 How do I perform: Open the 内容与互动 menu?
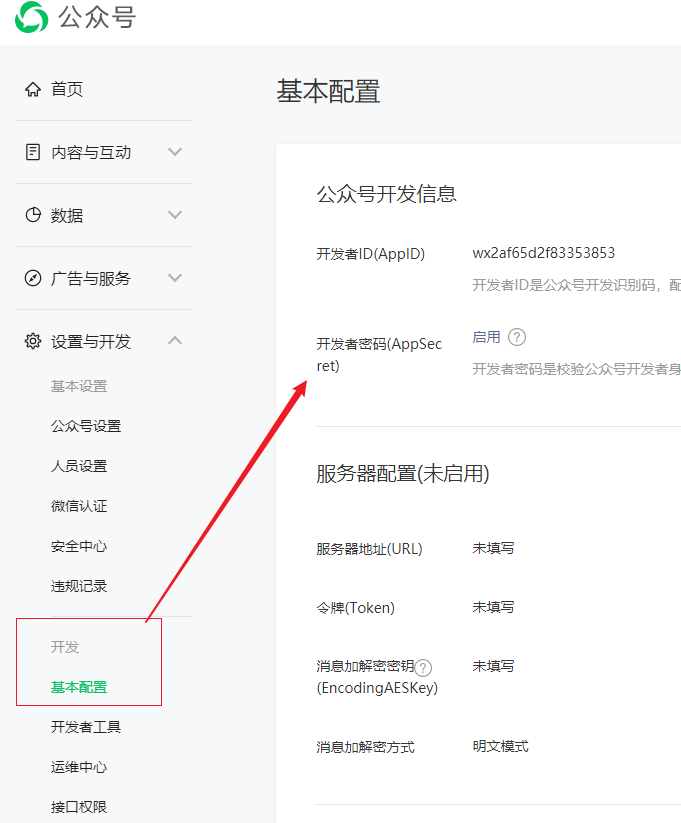(91, 152)
